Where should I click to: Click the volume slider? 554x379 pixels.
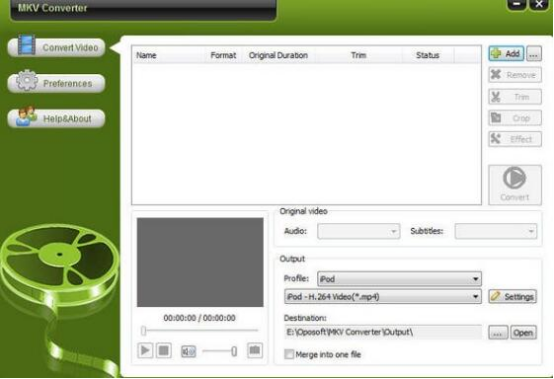(x=220, y=351)
